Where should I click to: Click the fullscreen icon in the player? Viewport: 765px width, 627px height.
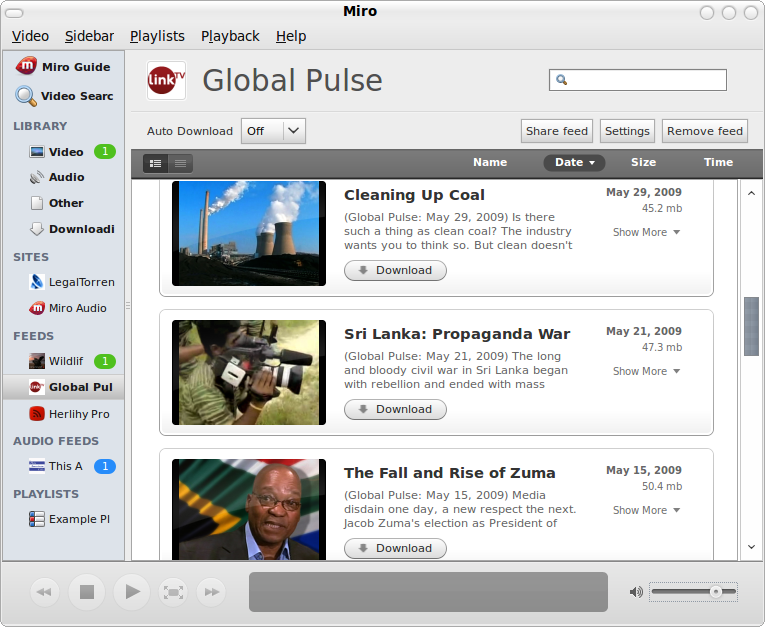point(173,592)
